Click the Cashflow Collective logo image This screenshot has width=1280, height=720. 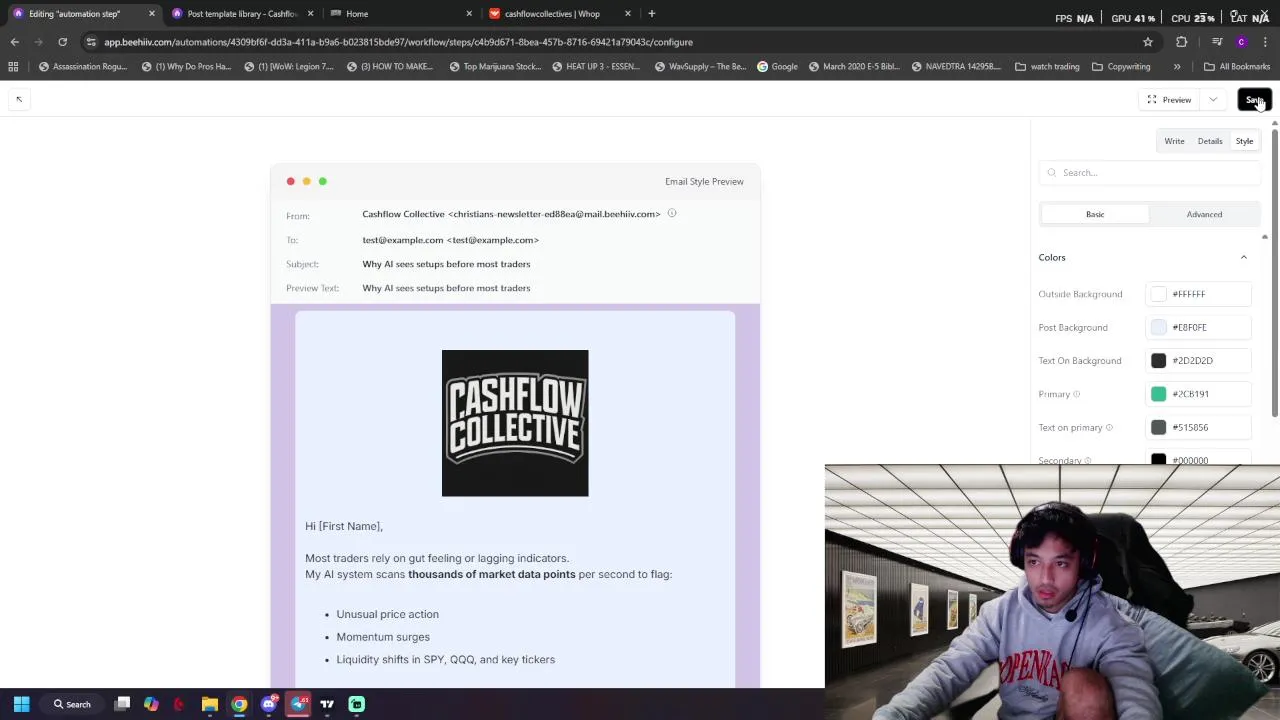pyautogui.click(x=515, y=423)
